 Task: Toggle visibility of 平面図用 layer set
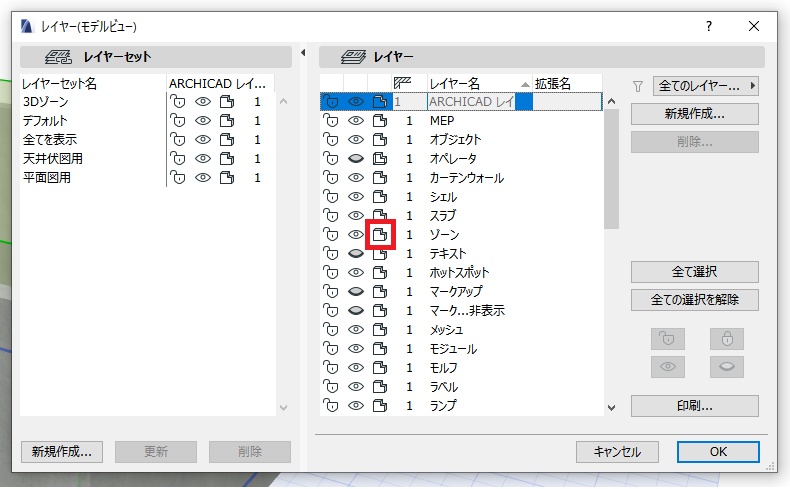pyautogui.click(x=203, y=178)
